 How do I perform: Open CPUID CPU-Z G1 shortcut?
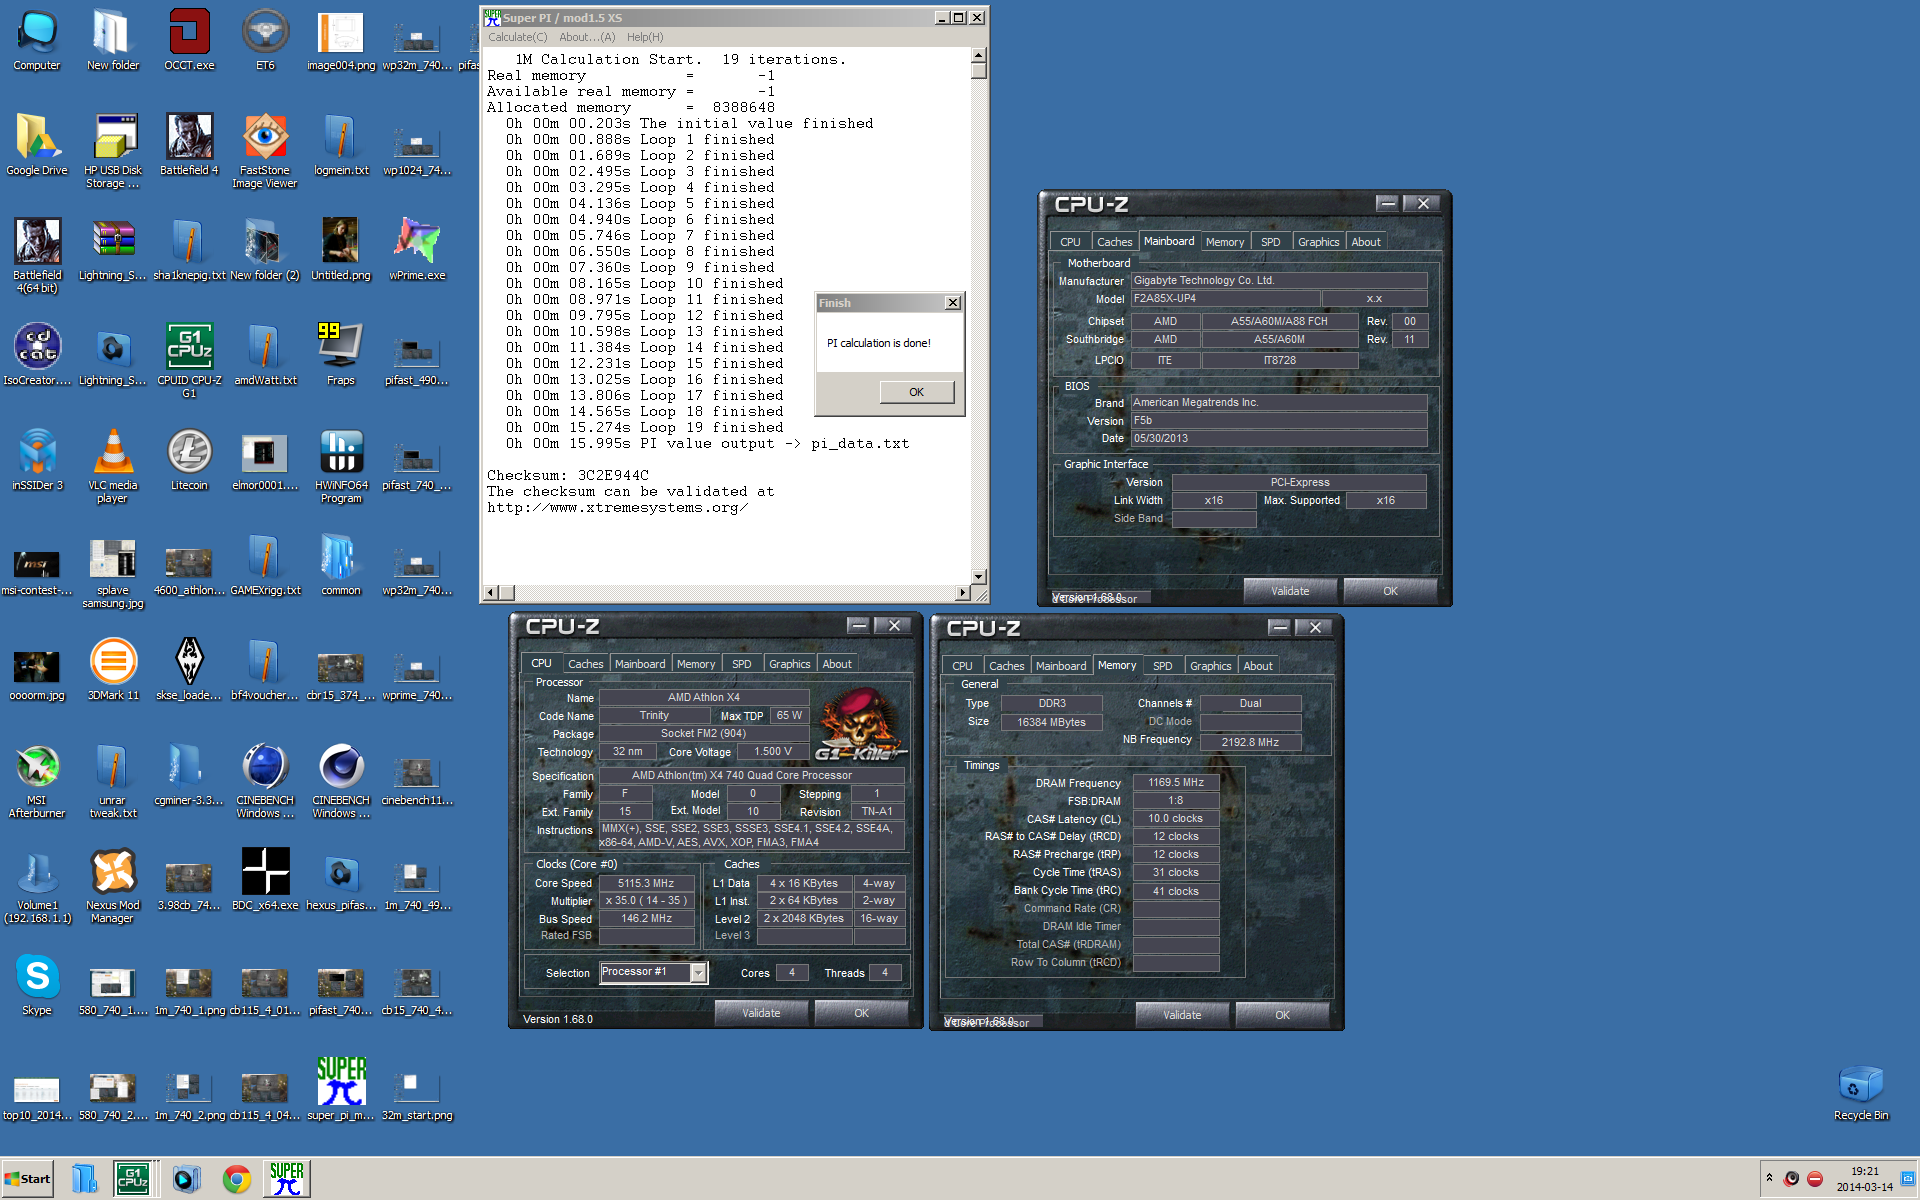(189, 360)
